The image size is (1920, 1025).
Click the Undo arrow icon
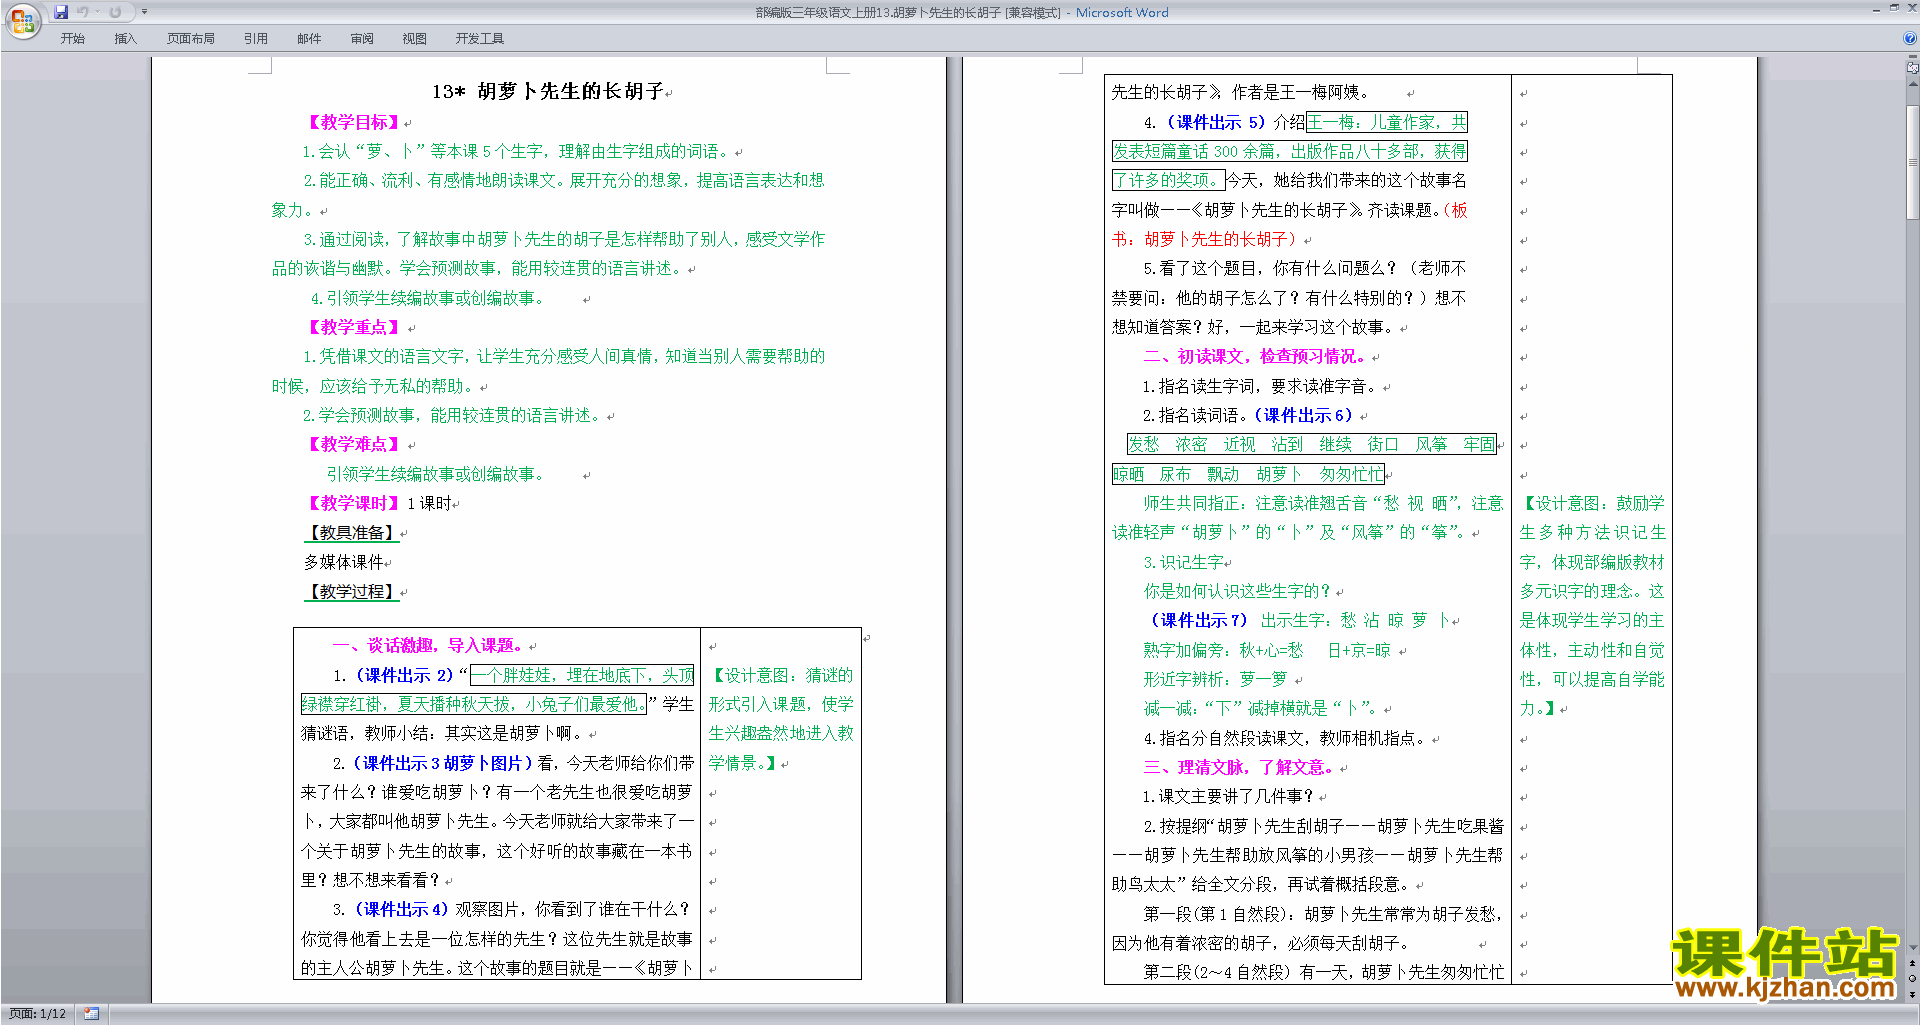pyautogui.click(x=83, y=12)
